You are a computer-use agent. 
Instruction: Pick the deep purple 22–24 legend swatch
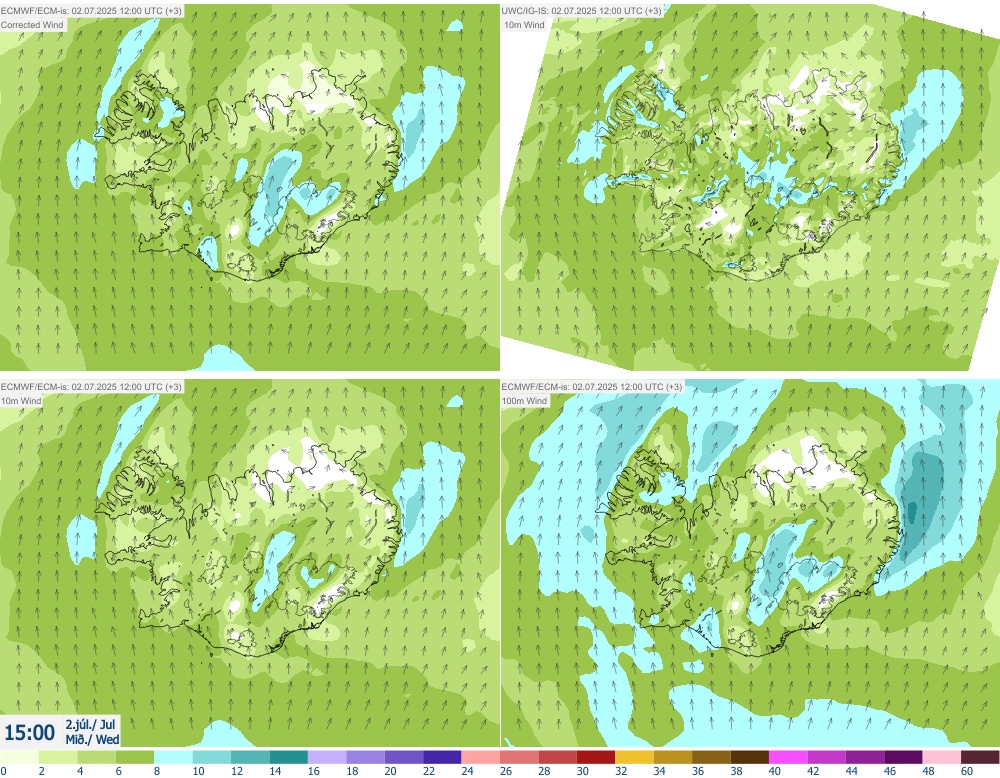coord(442,757)
